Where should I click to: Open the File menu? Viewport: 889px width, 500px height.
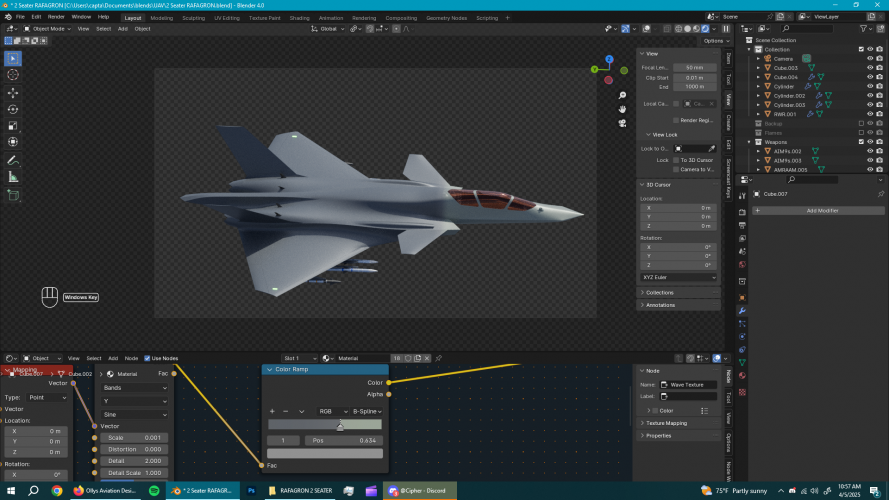(20, 17)
